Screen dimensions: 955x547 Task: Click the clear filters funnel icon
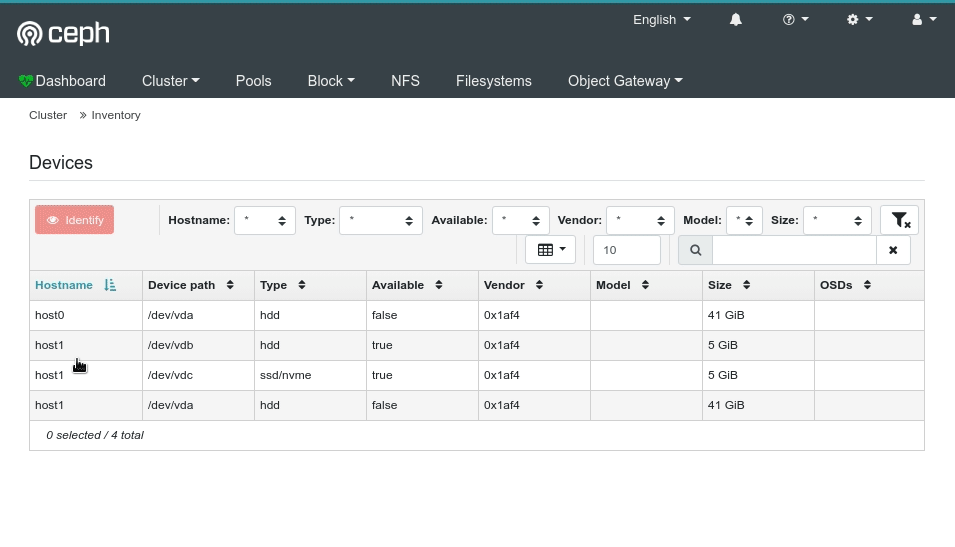tap(900, 220)
